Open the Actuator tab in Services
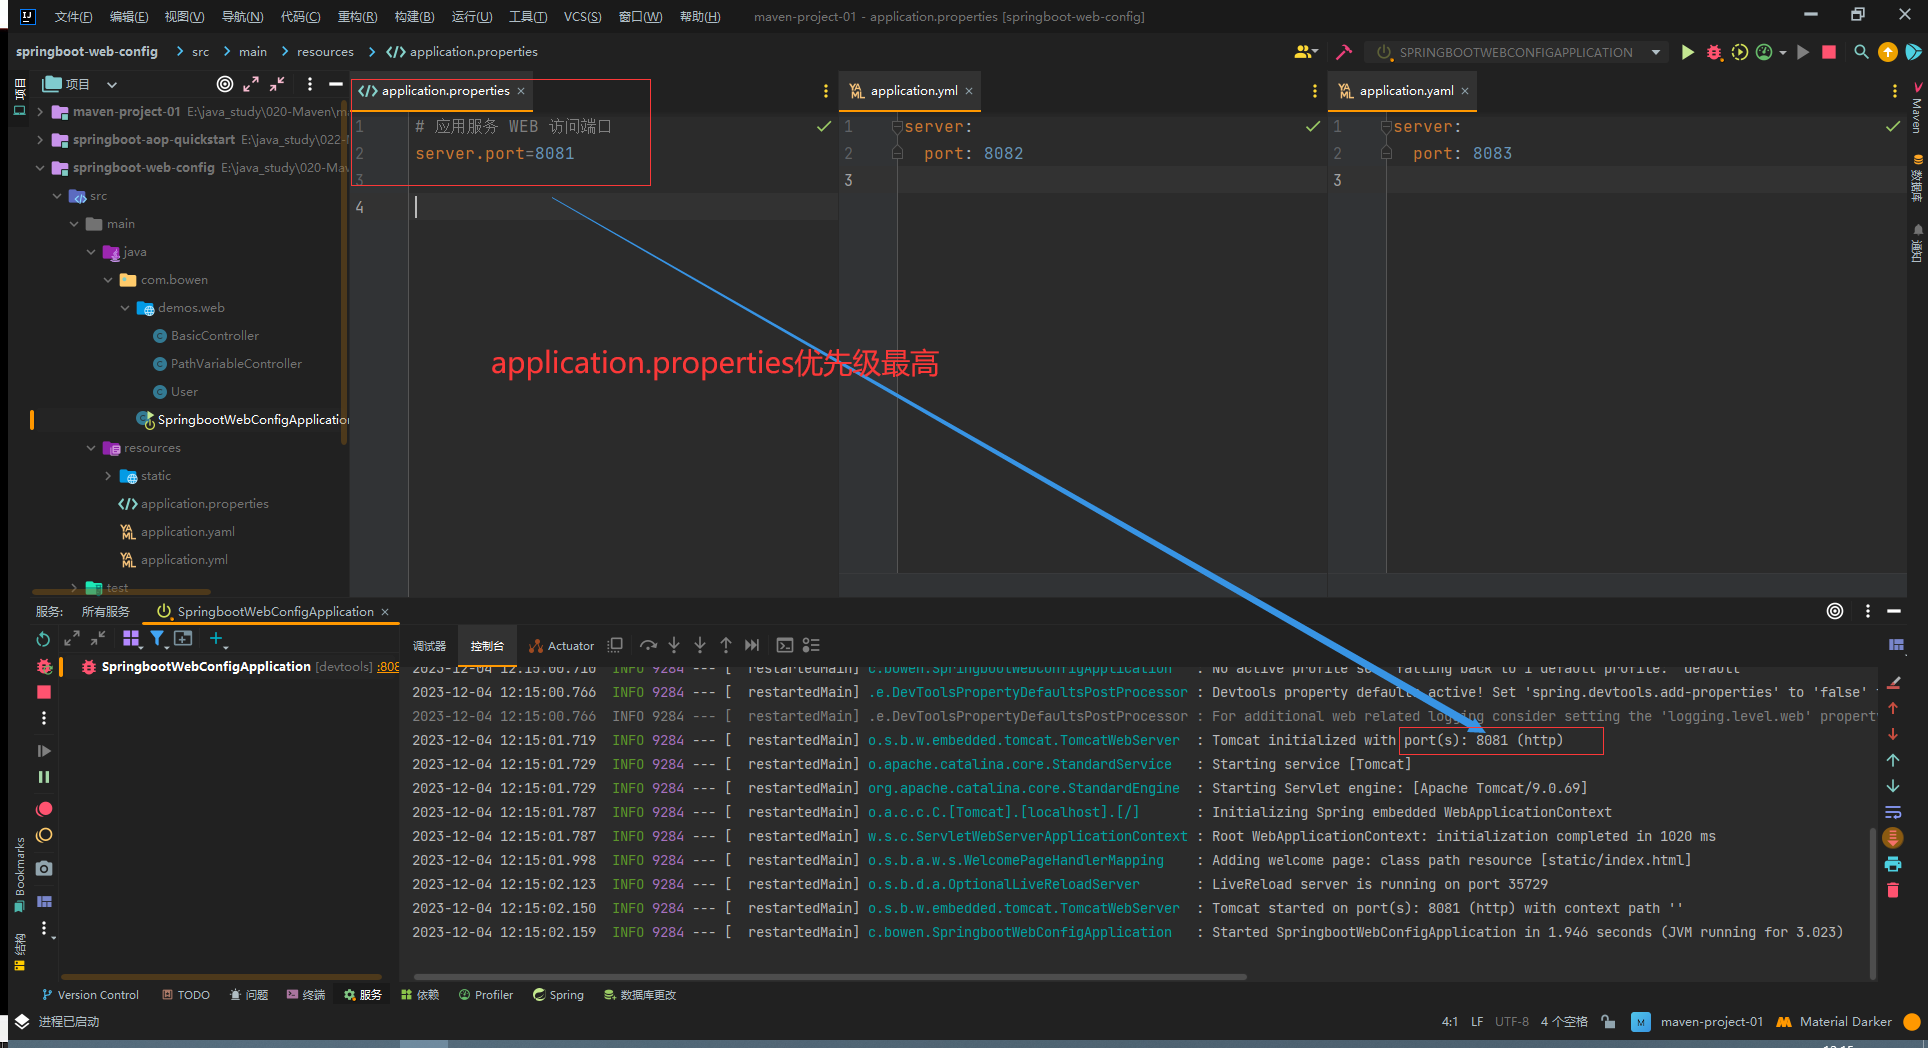The image size is (1928, 1048). [x=561, y=646]
